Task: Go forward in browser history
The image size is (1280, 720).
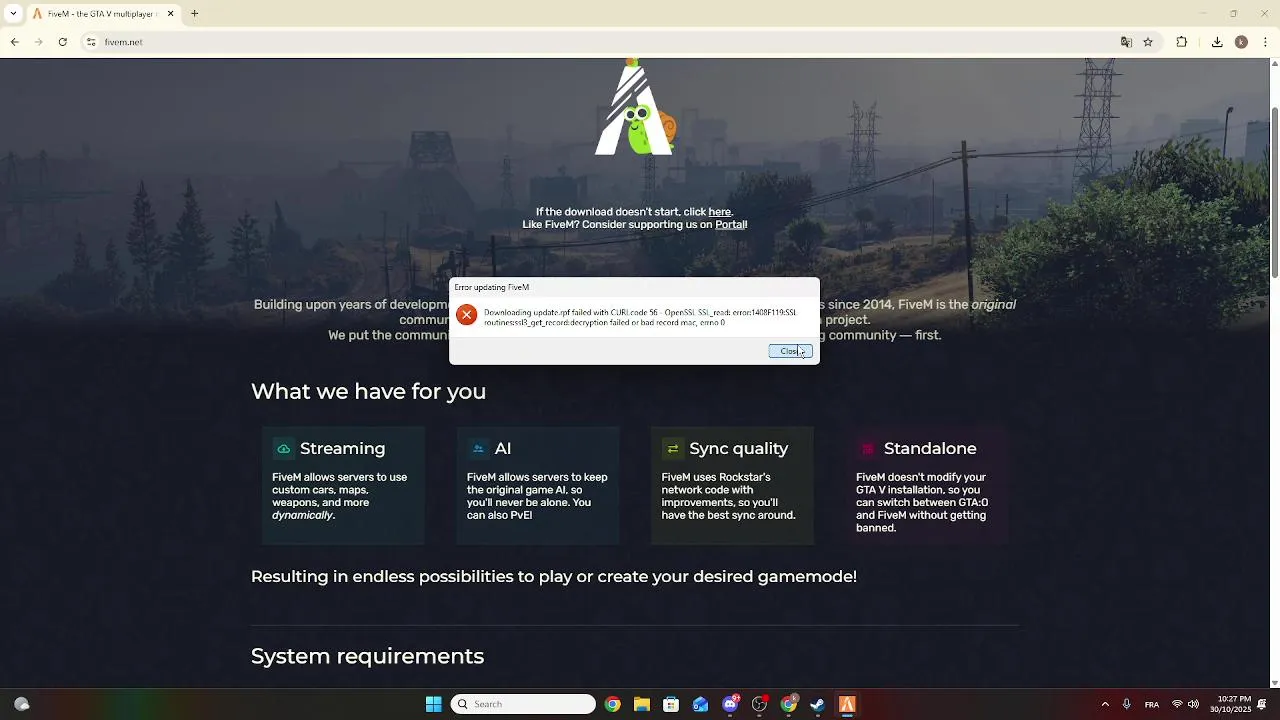Action: point(38,42)
